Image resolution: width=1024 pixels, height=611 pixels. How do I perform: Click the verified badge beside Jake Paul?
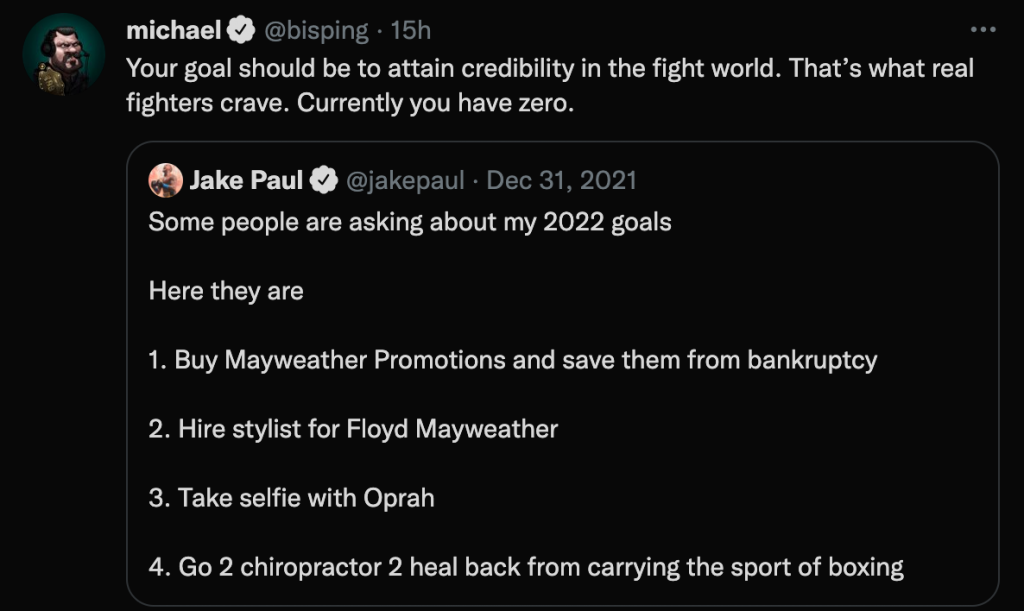click(x=324, y=181)
